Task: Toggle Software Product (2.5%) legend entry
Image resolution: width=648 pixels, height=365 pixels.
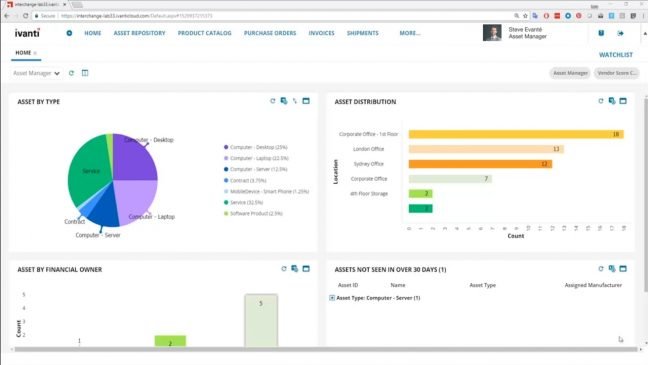Action: pyautogui.click(x=253, y=213)
